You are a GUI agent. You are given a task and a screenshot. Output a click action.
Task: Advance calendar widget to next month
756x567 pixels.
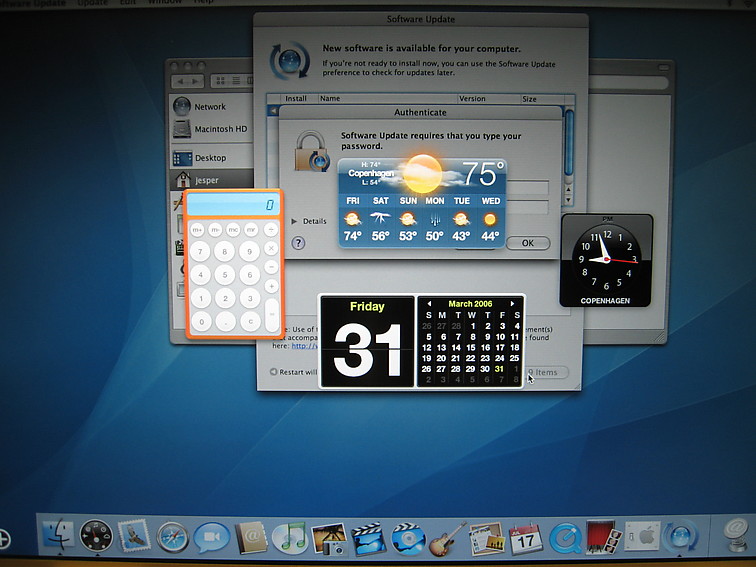click(514, 303)
